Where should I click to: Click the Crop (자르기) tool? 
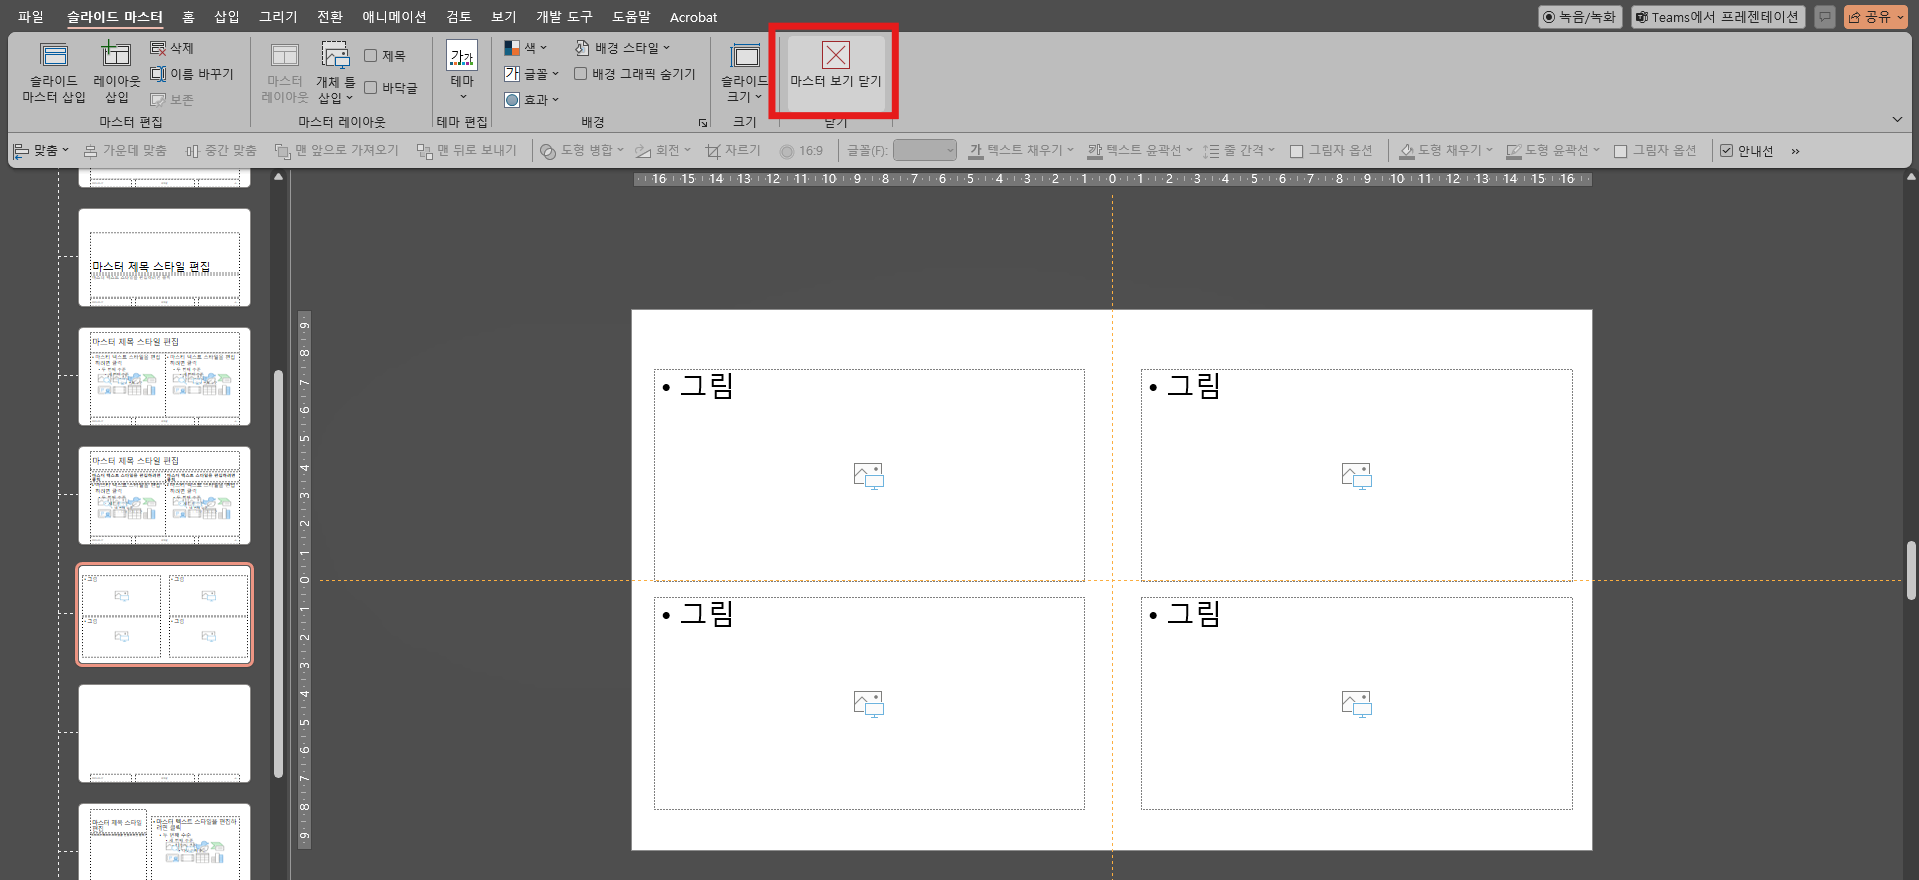pyautogui.click(x=733, y=151)
